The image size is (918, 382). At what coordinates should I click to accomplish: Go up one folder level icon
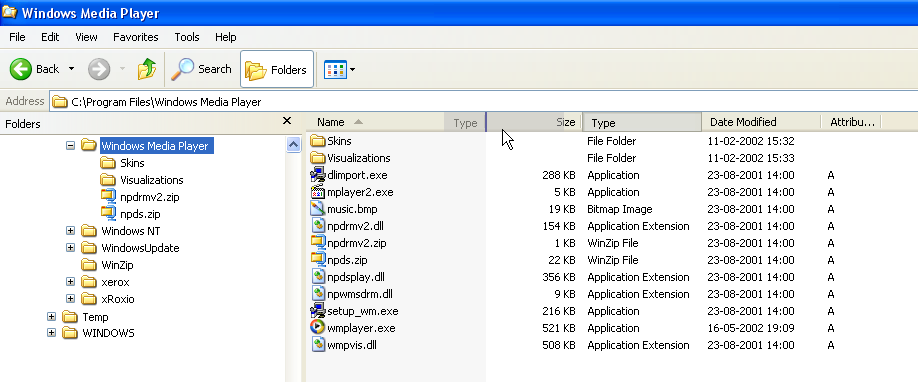pyautogui.click(x=146, y=69)
